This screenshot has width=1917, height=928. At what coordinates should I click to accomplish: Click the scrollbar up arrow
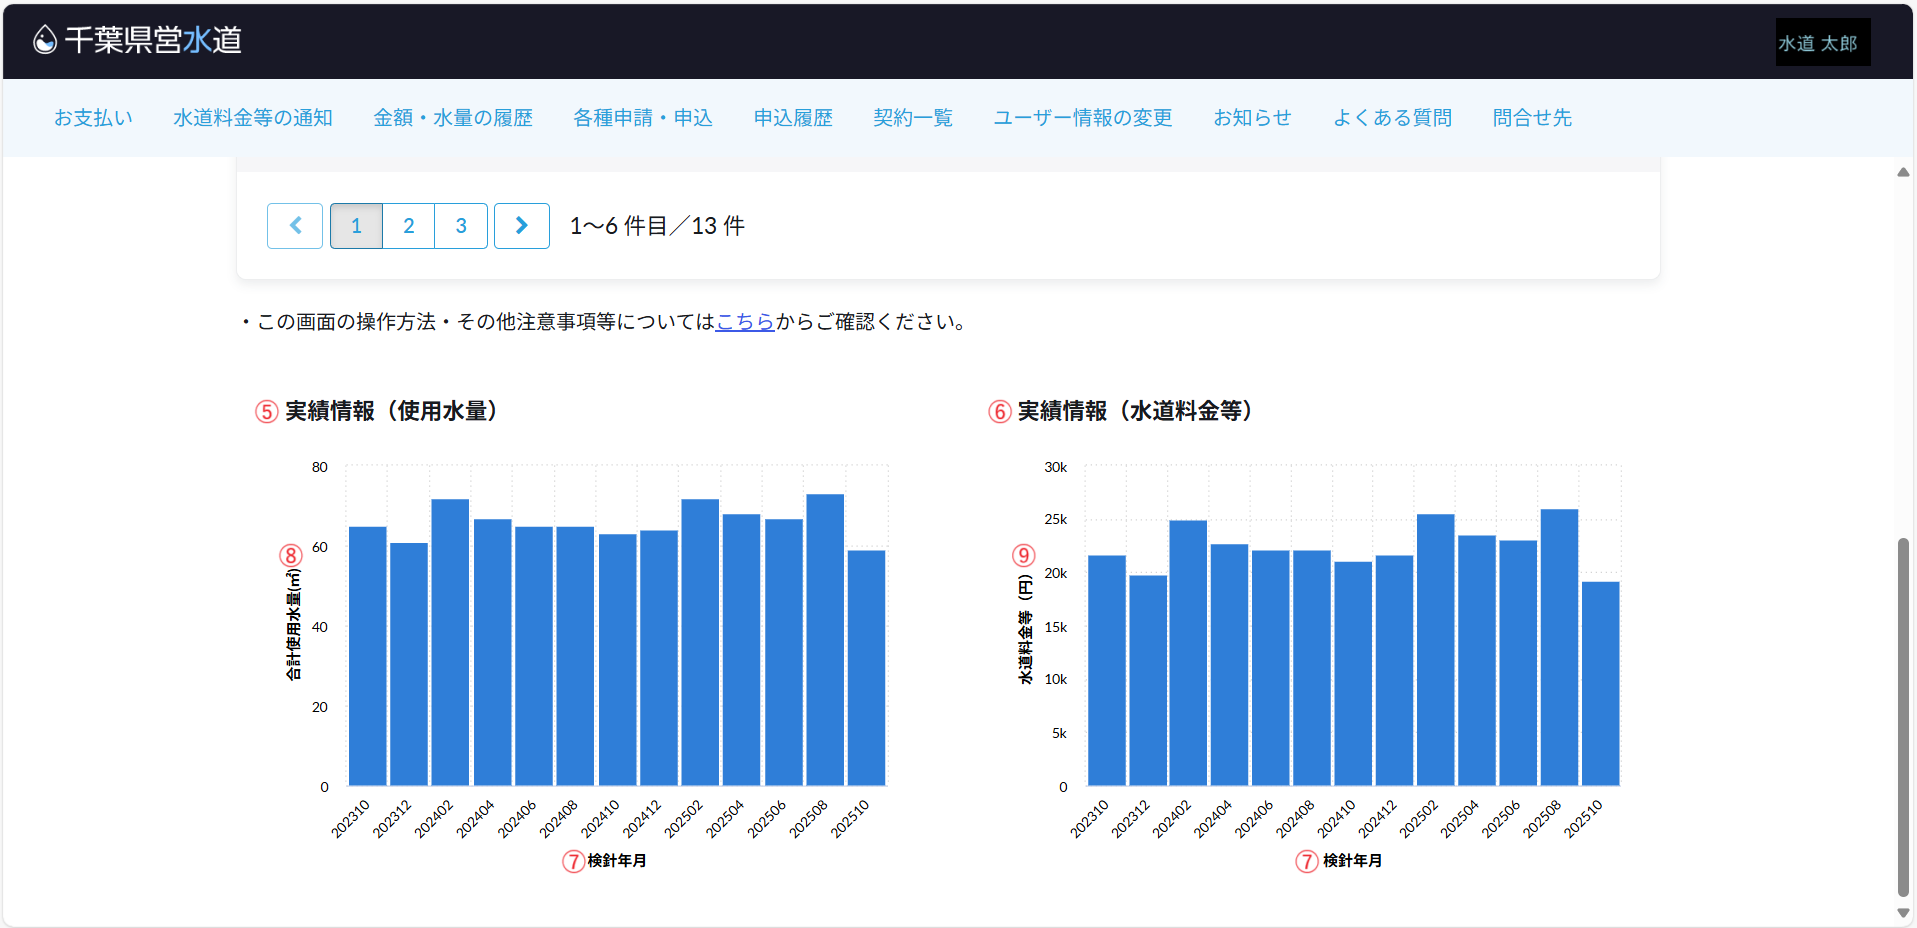tap(1903, 172)
